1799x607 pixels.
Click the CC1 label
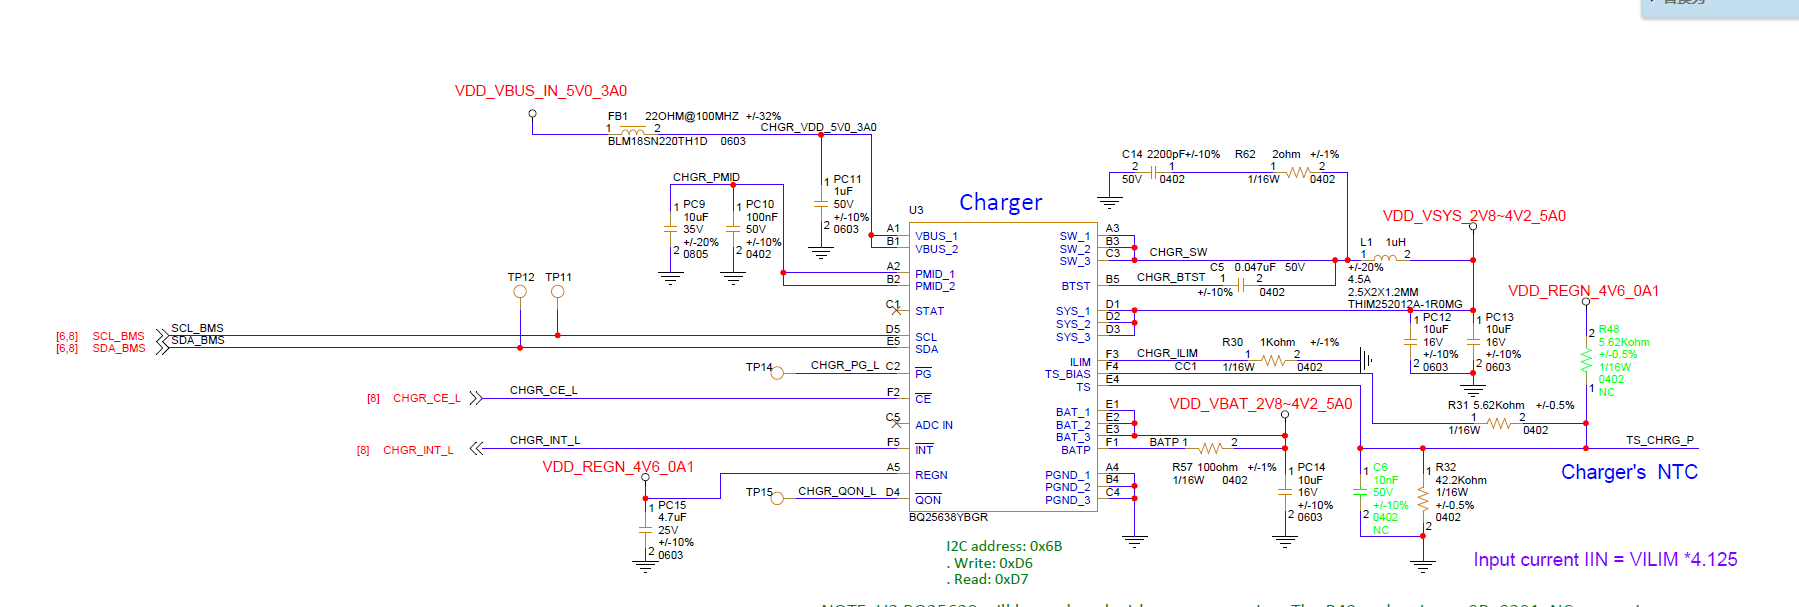[x=1185, y=366]
